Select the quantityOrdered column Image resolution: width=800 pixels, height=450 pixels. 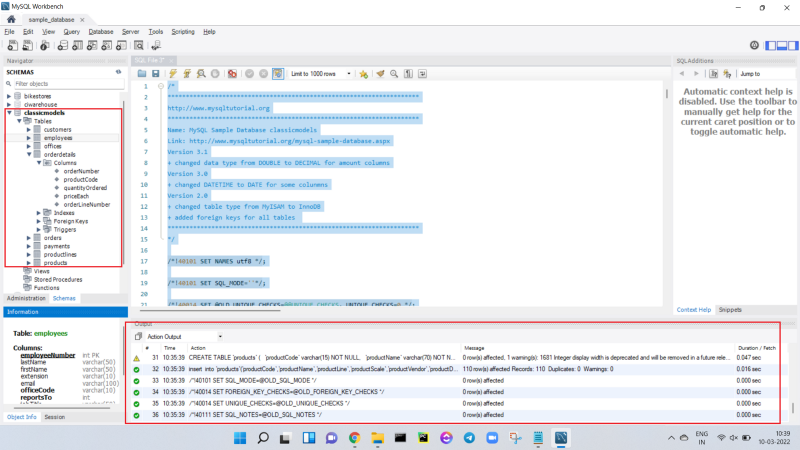(x=85, y=188)
